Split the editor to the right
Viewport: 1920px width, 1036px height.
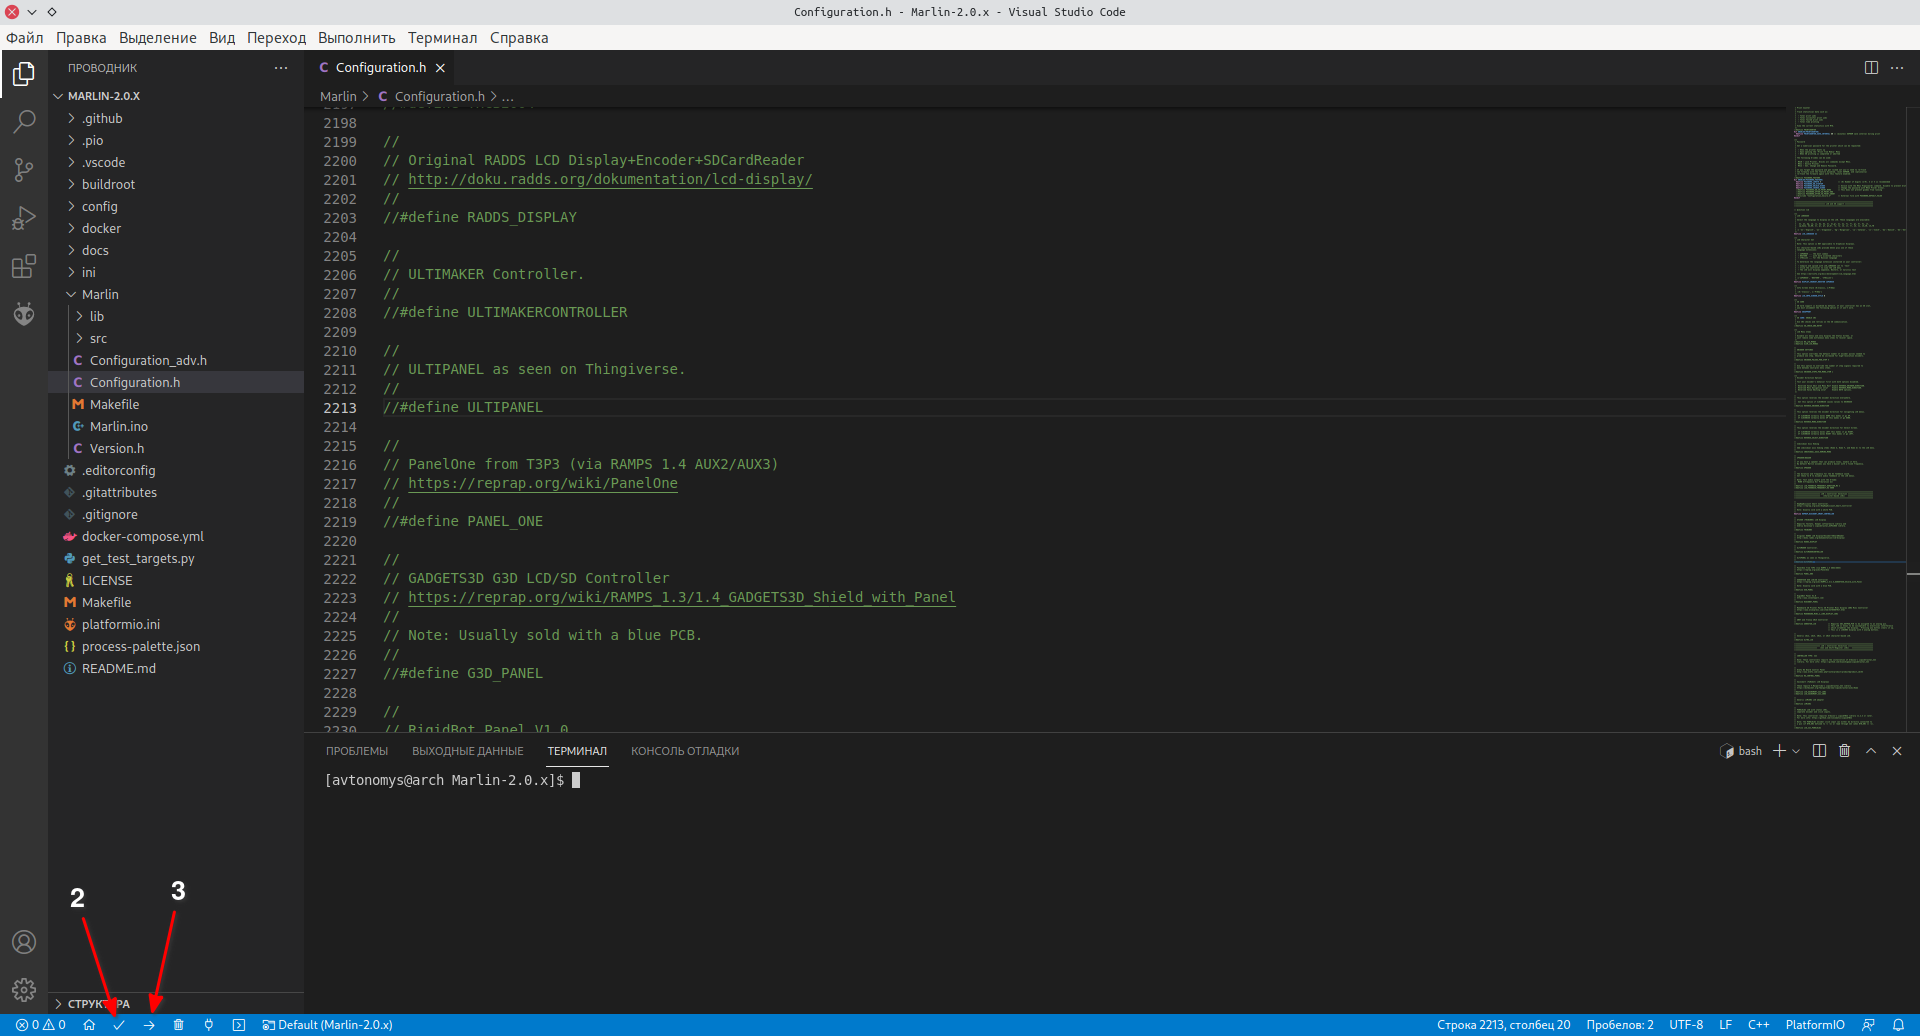(x=1871, y=68)
